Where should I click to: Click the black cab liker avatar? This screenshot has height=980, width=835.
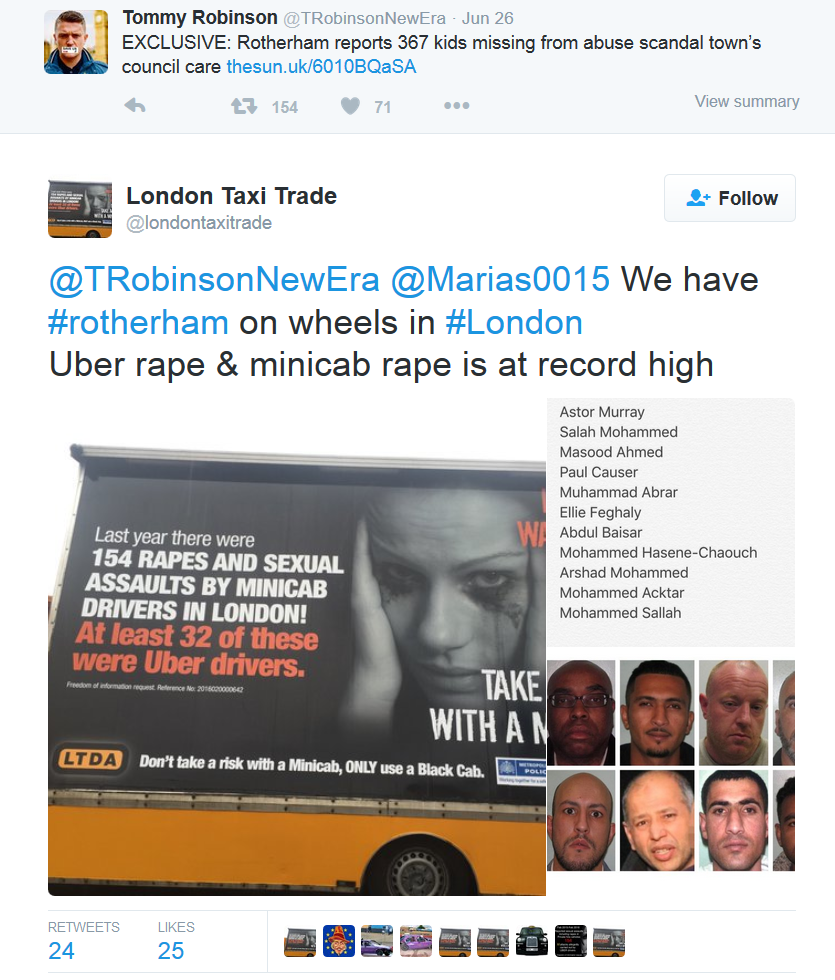532,941
